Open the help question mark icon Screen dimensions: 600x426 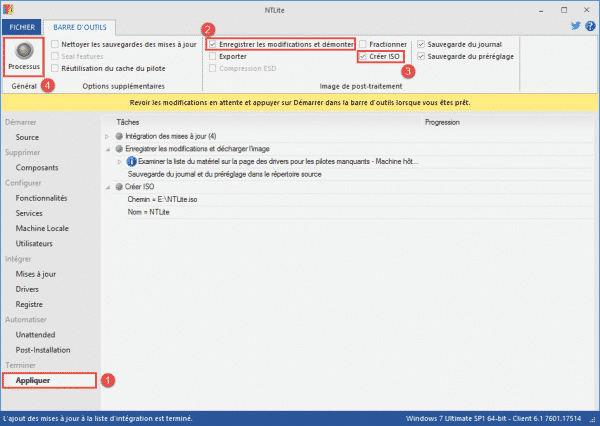pyautogui.click(x=590, y=26)
